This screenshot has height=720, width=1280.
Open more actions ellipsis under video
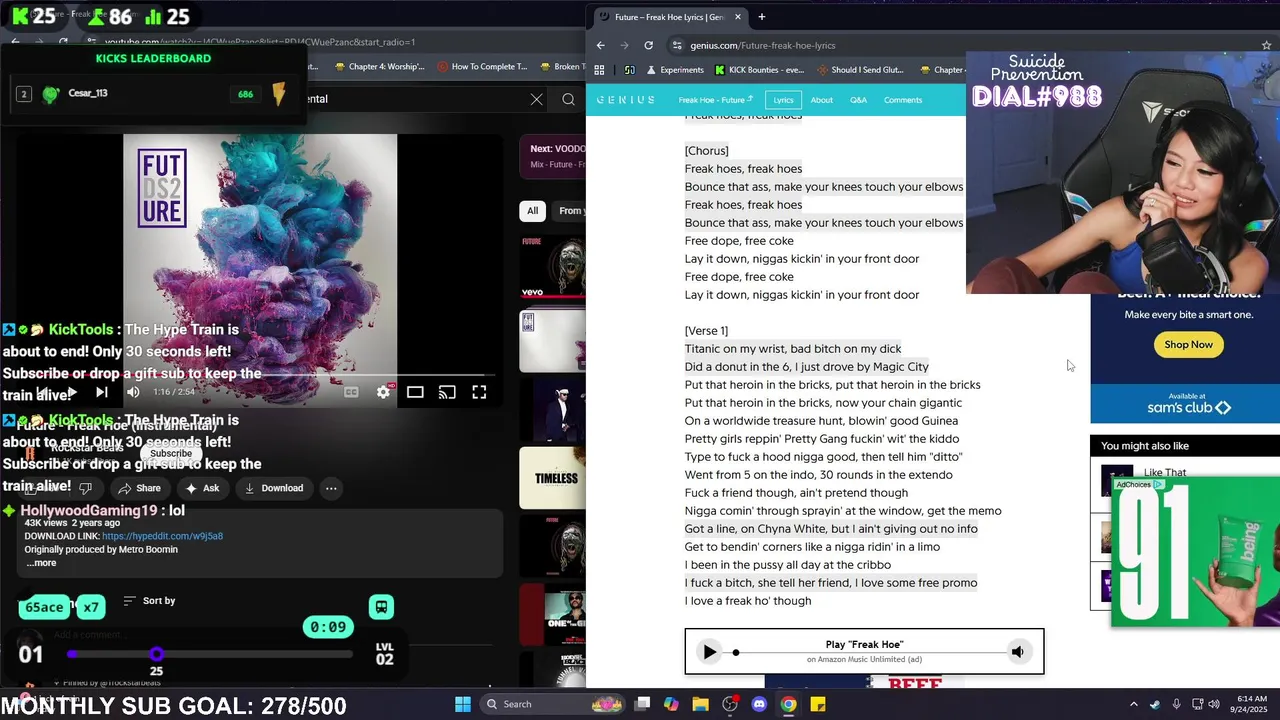click(331, 488)
